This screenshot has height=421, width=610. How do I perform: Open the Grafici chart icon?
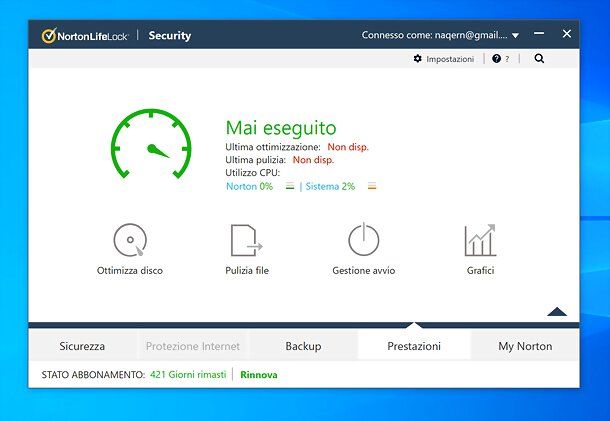click(x=480, y=240)
